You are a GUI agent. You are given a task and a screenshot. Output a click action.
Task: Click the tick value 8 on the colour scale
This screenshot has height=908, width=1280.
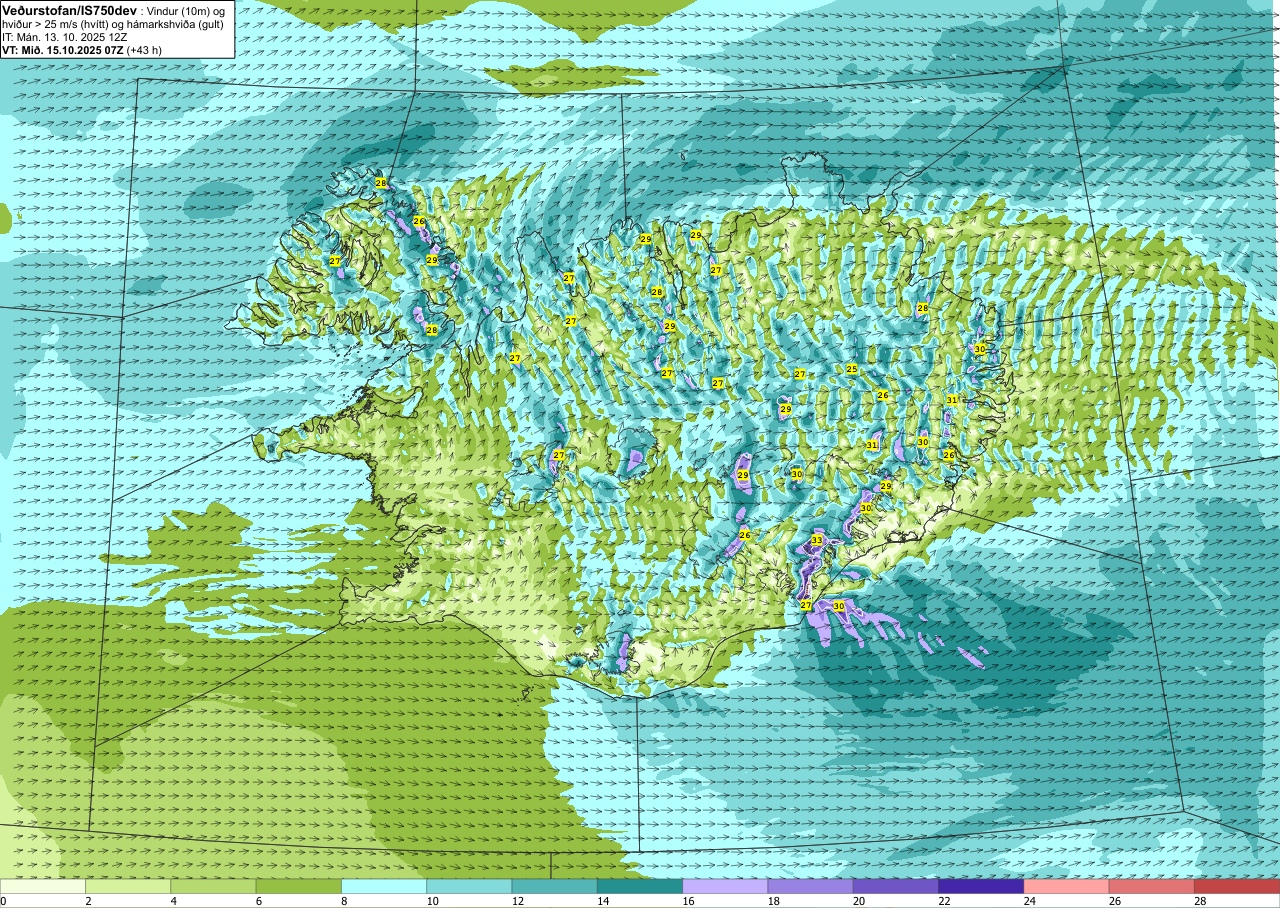[342, 901]
